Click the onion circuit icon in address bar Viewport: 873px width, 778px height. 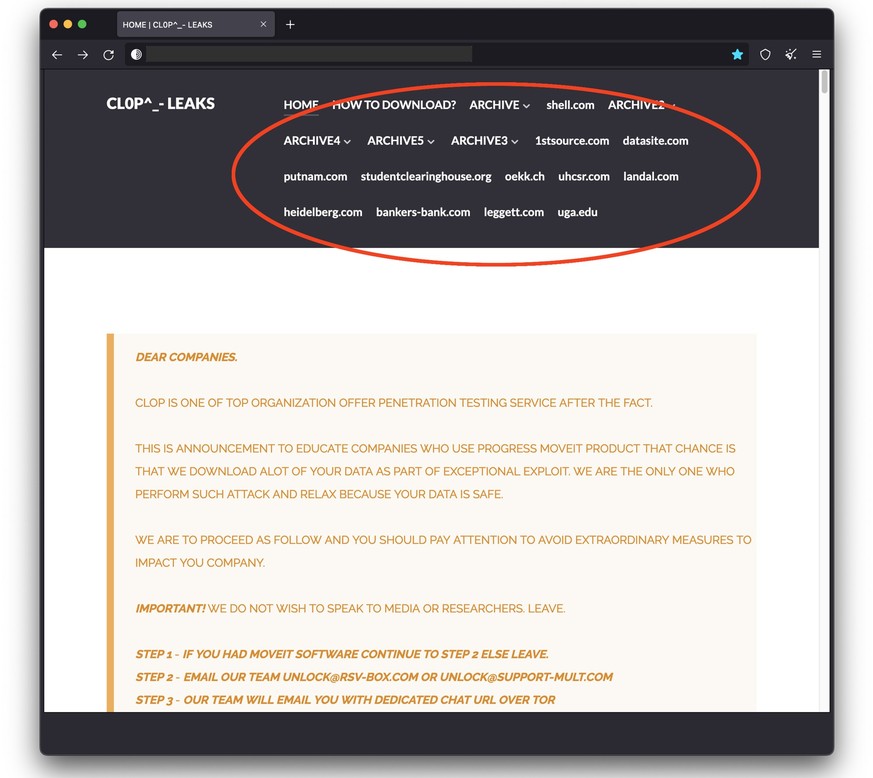point(137,55)
